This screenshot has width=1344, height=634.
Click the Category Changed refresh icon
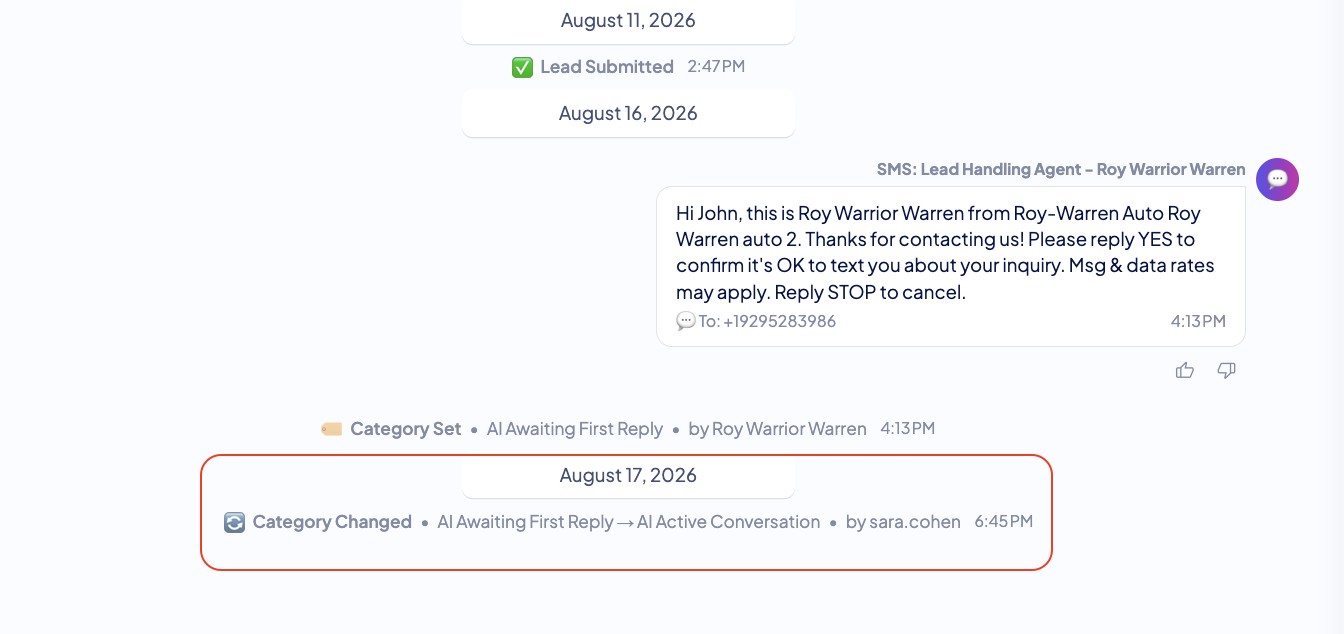(234, 522)
